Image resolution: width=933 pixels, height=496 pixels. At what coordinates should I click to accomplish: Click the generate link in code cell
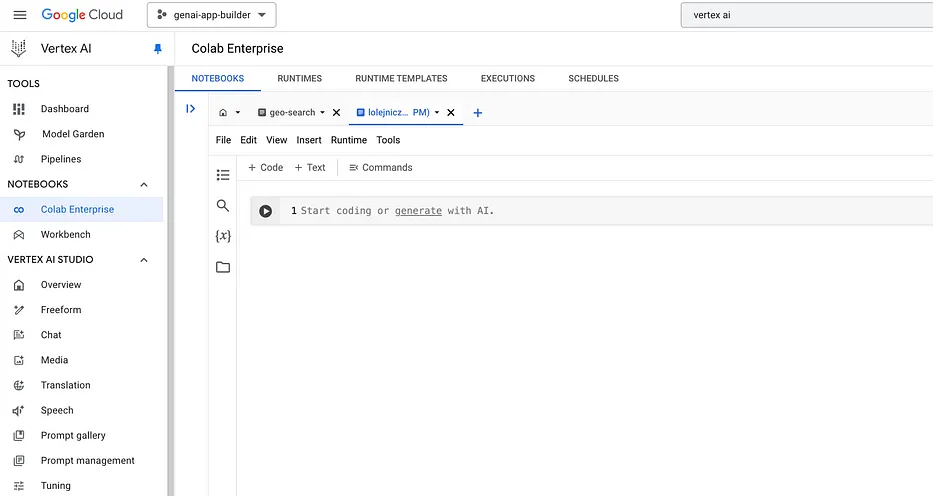pos(418,211)
